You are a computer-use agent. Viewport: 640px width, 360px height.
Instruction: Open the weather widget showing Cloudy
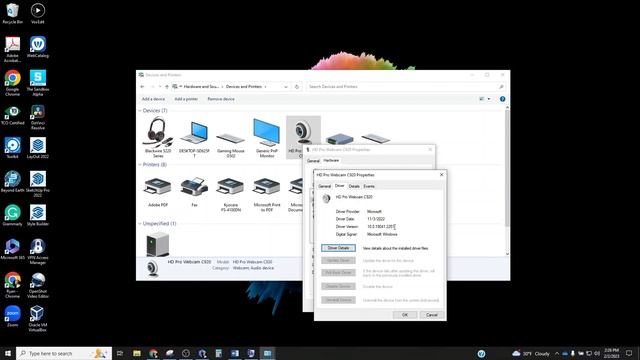click(x=531, y=353)
